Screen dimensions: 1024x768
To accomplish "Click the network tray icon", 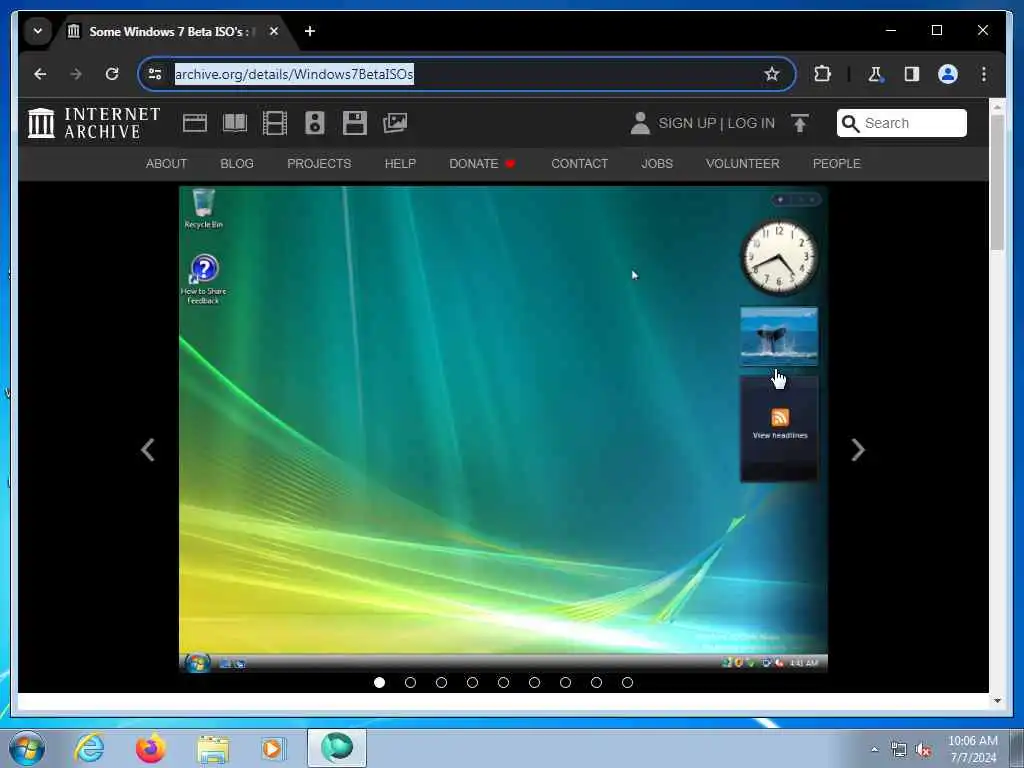I will point(899,750).
